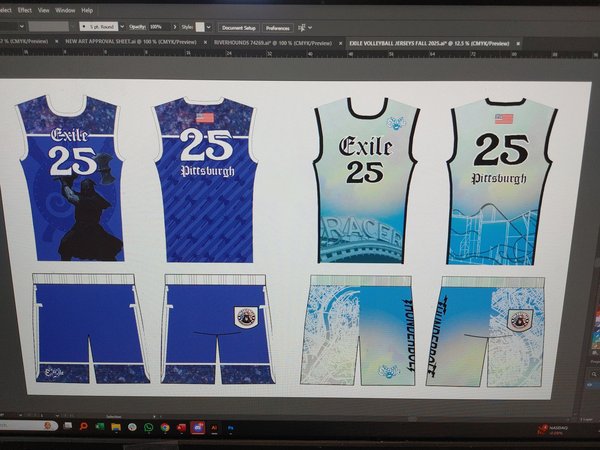Switch to Adobe Illustrator taskbar icon

pyautogui.click(x=213, y=427)
